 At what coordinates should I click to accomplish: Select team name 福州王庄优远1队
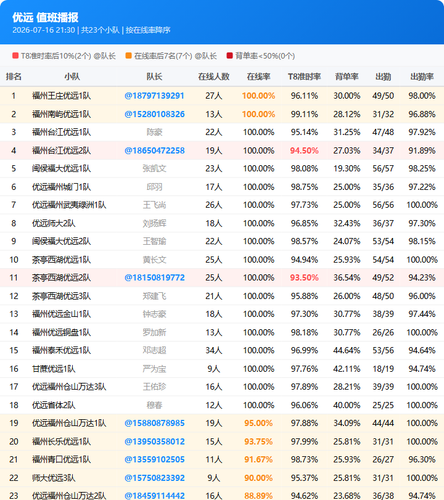coord(61,96)
